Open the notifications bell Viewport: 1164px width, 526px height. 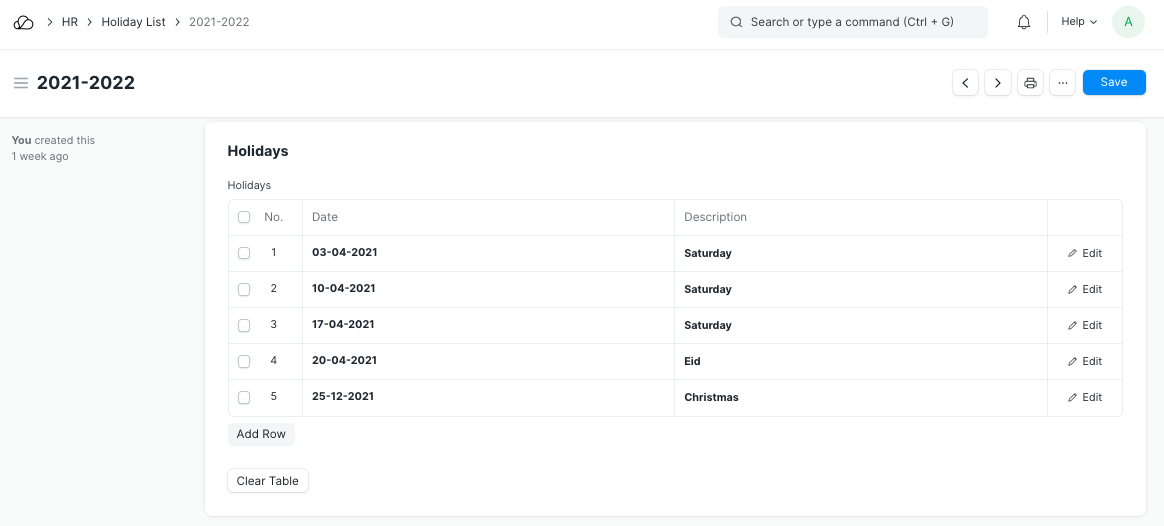(1023, 22)
